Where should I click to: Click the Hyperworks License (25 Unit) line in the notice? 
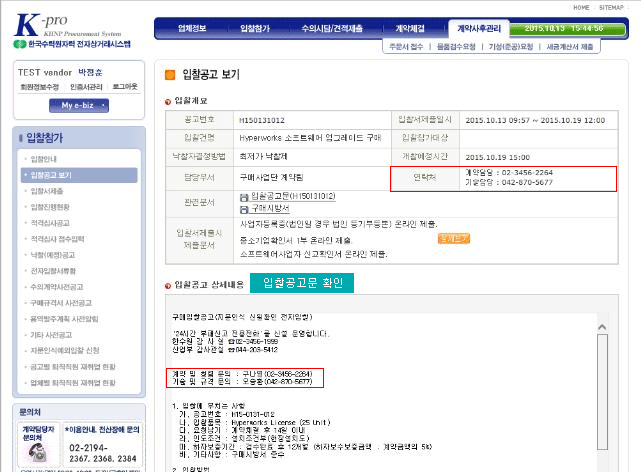click(x=255, y=422)
